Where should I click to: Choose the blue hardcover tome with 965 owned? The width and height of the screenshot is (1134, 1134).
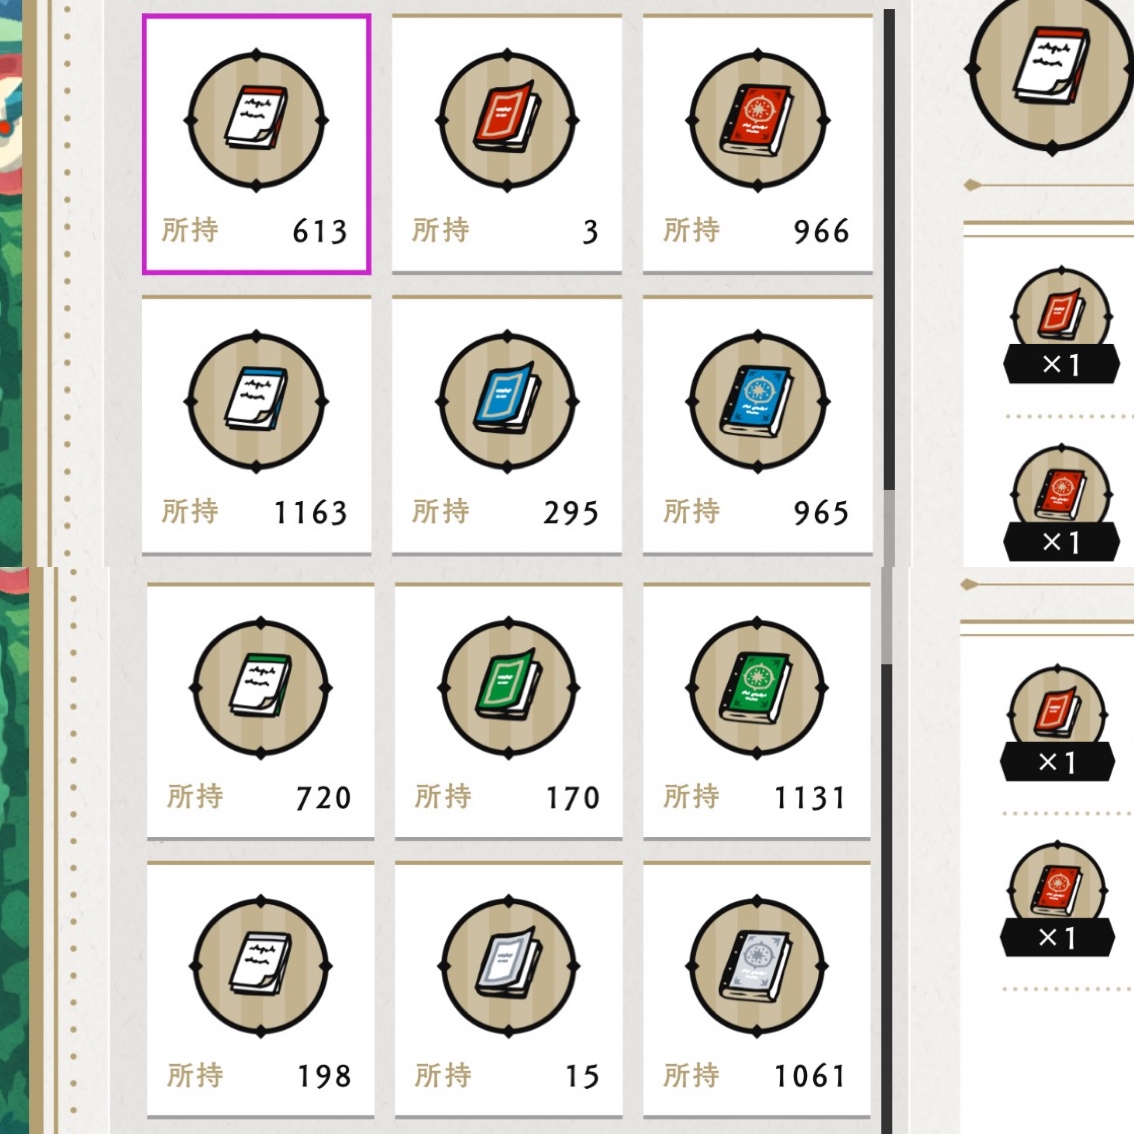tap(757, 425)
